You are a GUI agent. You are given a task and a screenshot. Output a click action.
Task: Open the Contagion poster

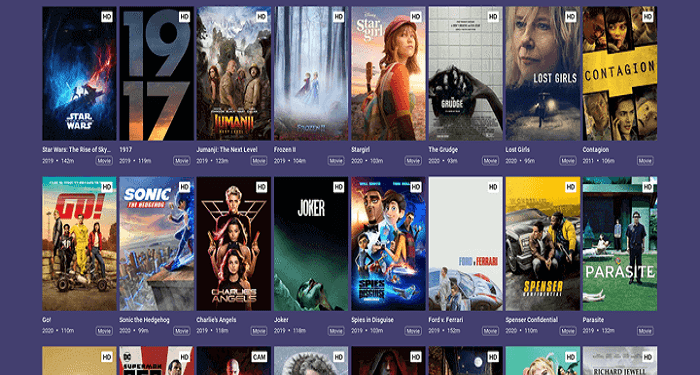(x=620, y=73)
